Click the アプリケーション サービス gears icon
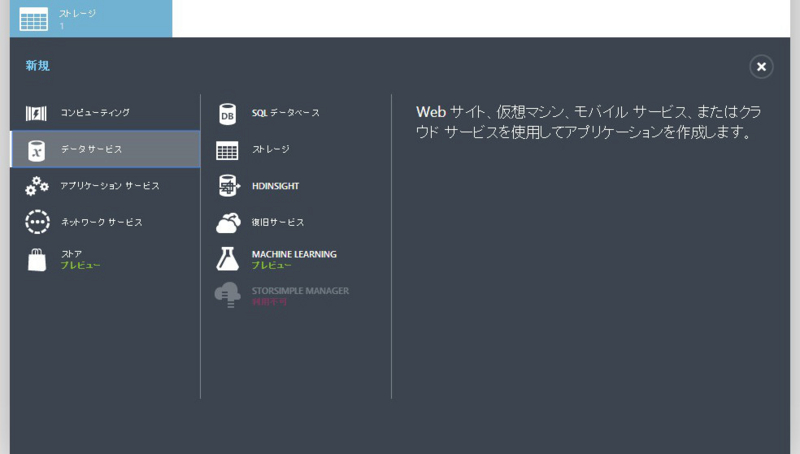The height and width of the screenshot is (454, 800). [x=37, y=186]
